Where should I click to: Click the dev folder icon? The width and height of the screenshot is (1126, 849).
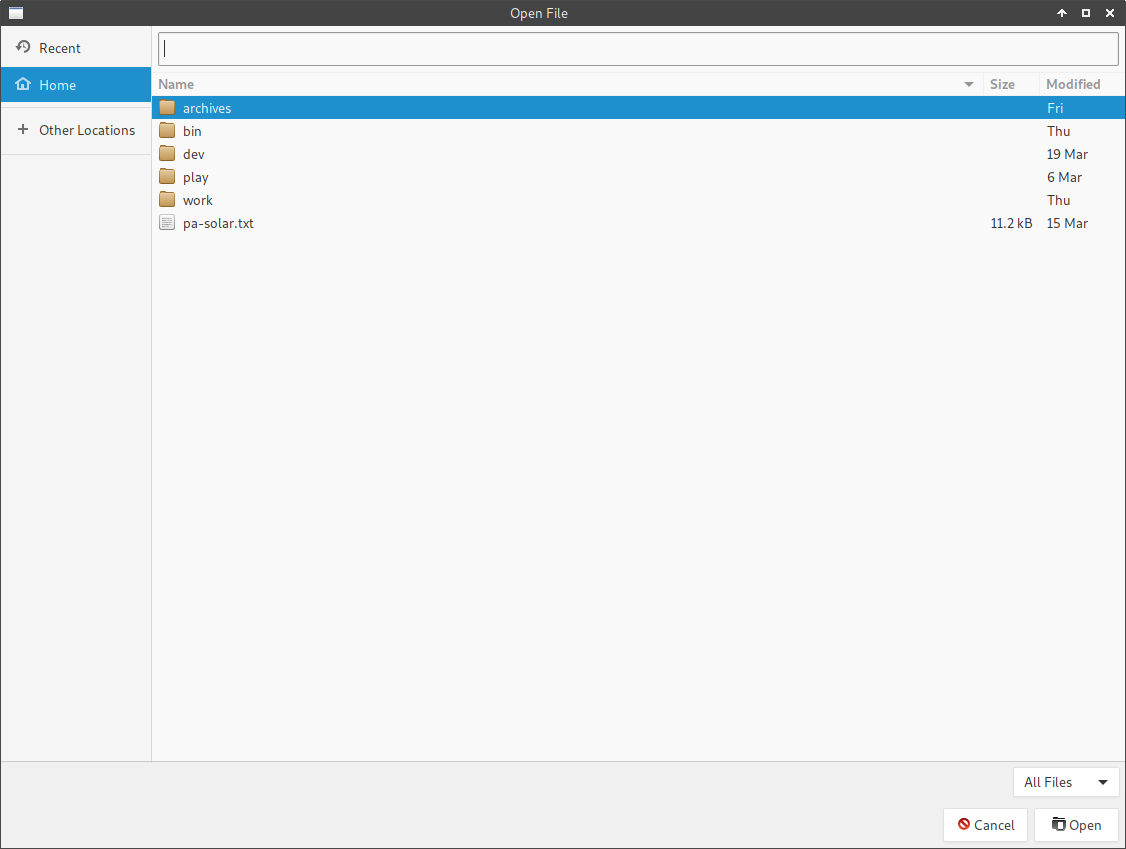point(167,154)
